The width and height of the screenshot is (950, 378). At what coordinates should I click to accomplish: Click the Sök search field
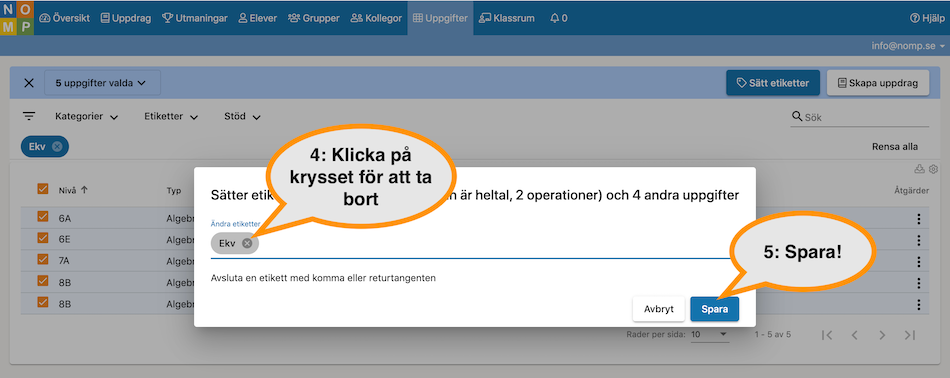click(x=859, y=117)
